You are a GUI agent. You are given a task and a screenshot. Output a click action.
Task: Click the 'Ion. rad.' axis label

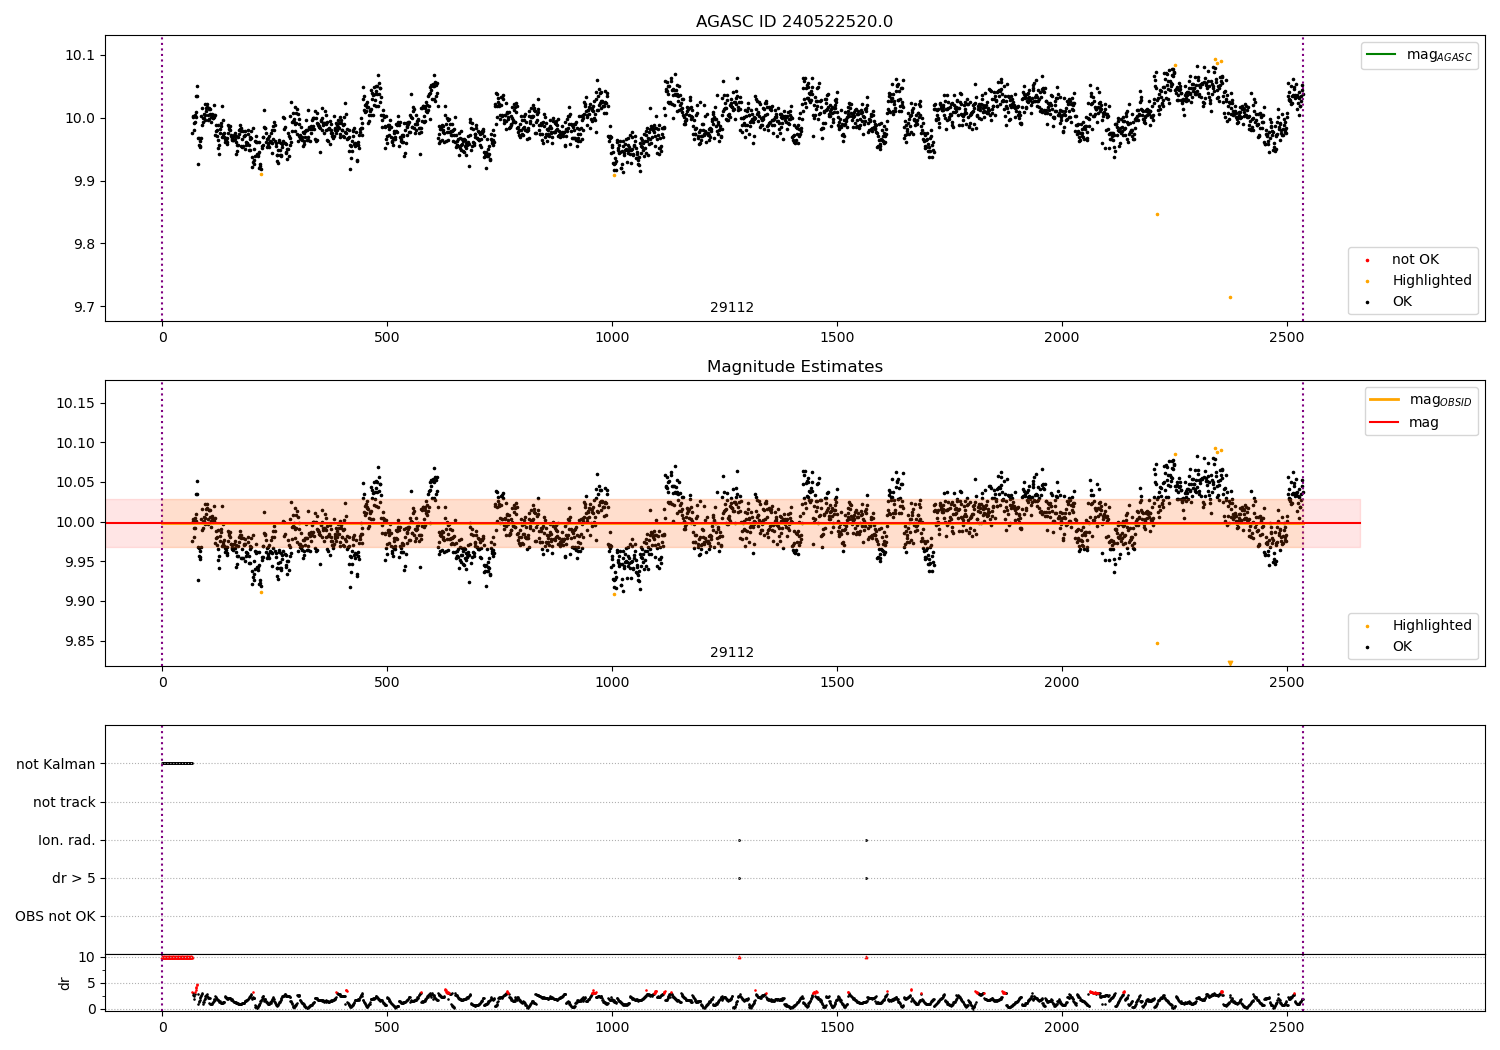coord(67,840)
